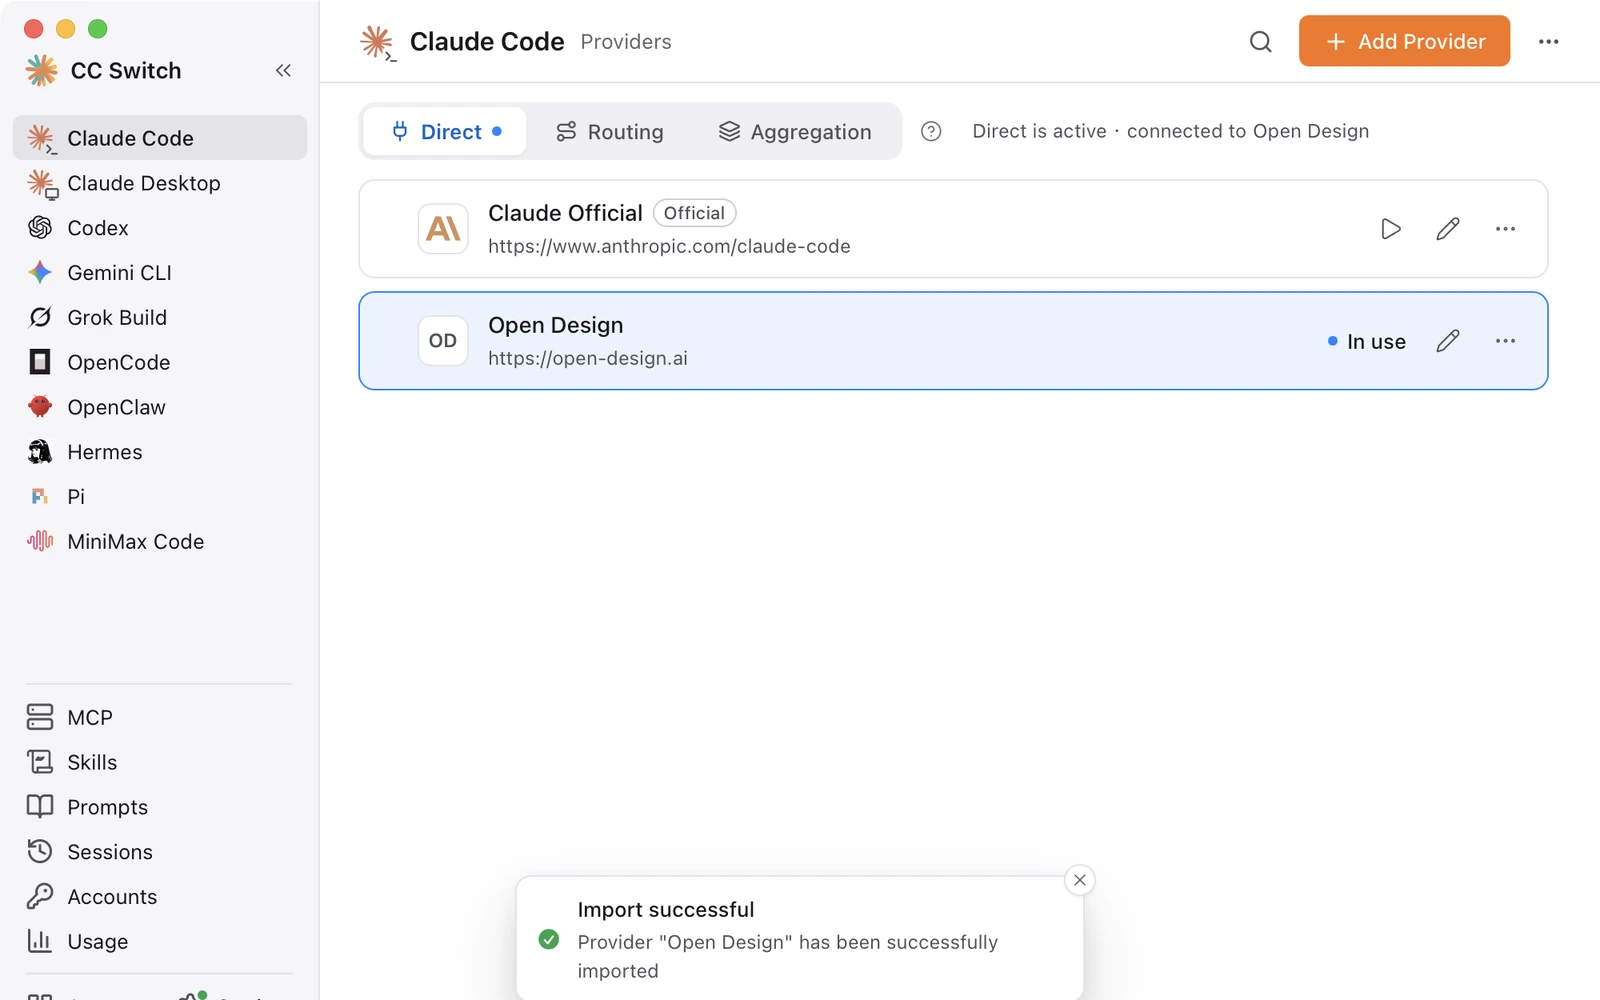1600x1000 pixels.
Task: Click the MiniMax Code waveform icon
Action: point(40,541)
